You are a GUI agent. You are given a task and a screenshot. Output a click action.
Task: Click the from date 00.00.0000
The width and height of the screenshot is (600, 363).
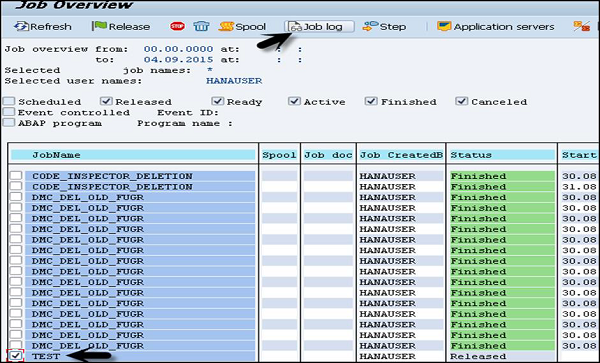tap(178, 49)
